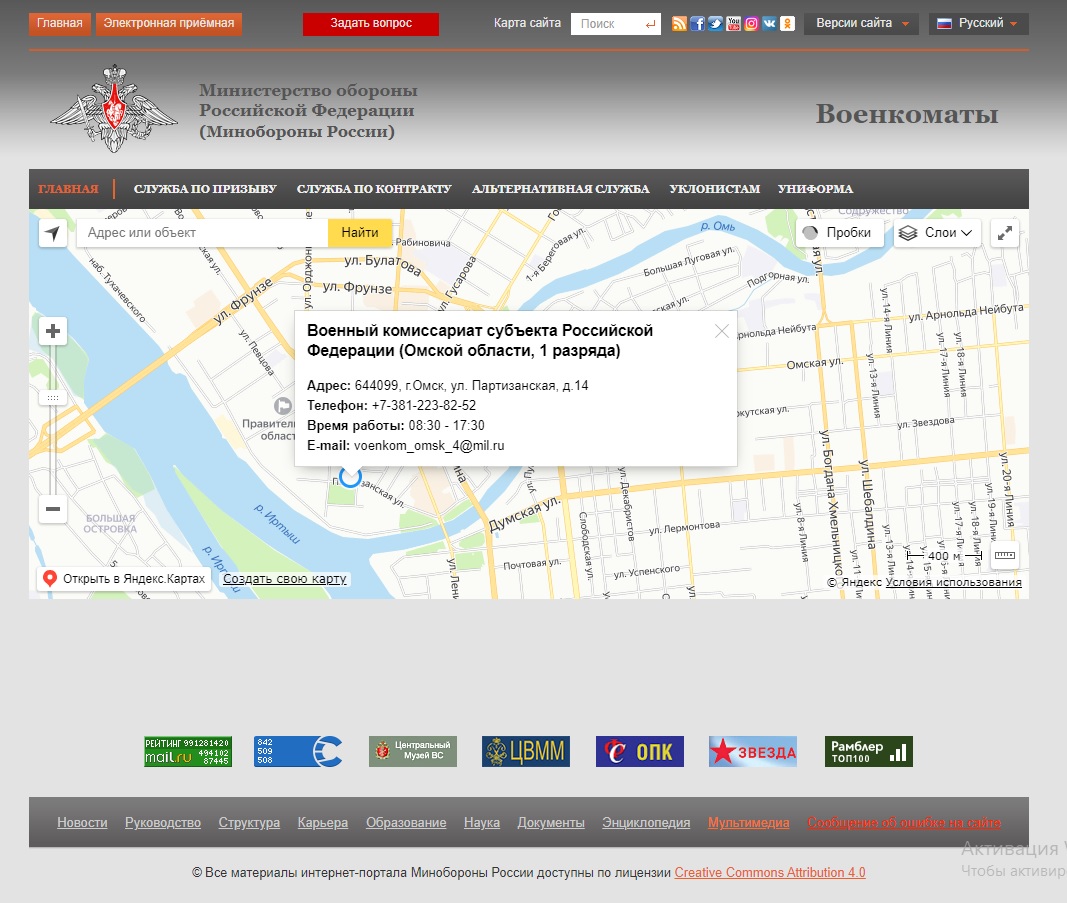Image resolution: width=1067 pixels, height=903 pixels.
Task: Zoom in the map with plus button
Action: coord(53,331)
